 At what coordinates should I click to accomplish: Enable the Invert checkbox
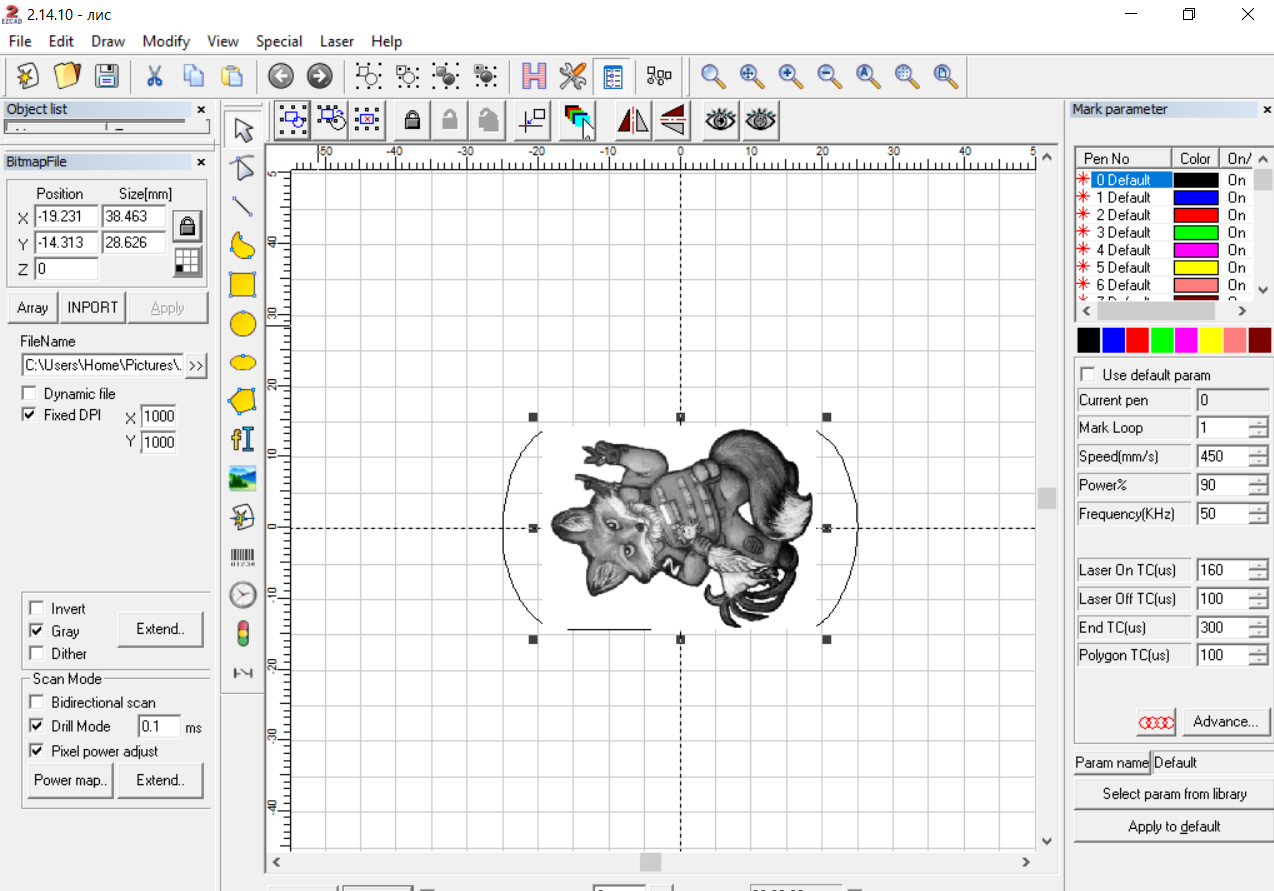[x=37, y=608]
